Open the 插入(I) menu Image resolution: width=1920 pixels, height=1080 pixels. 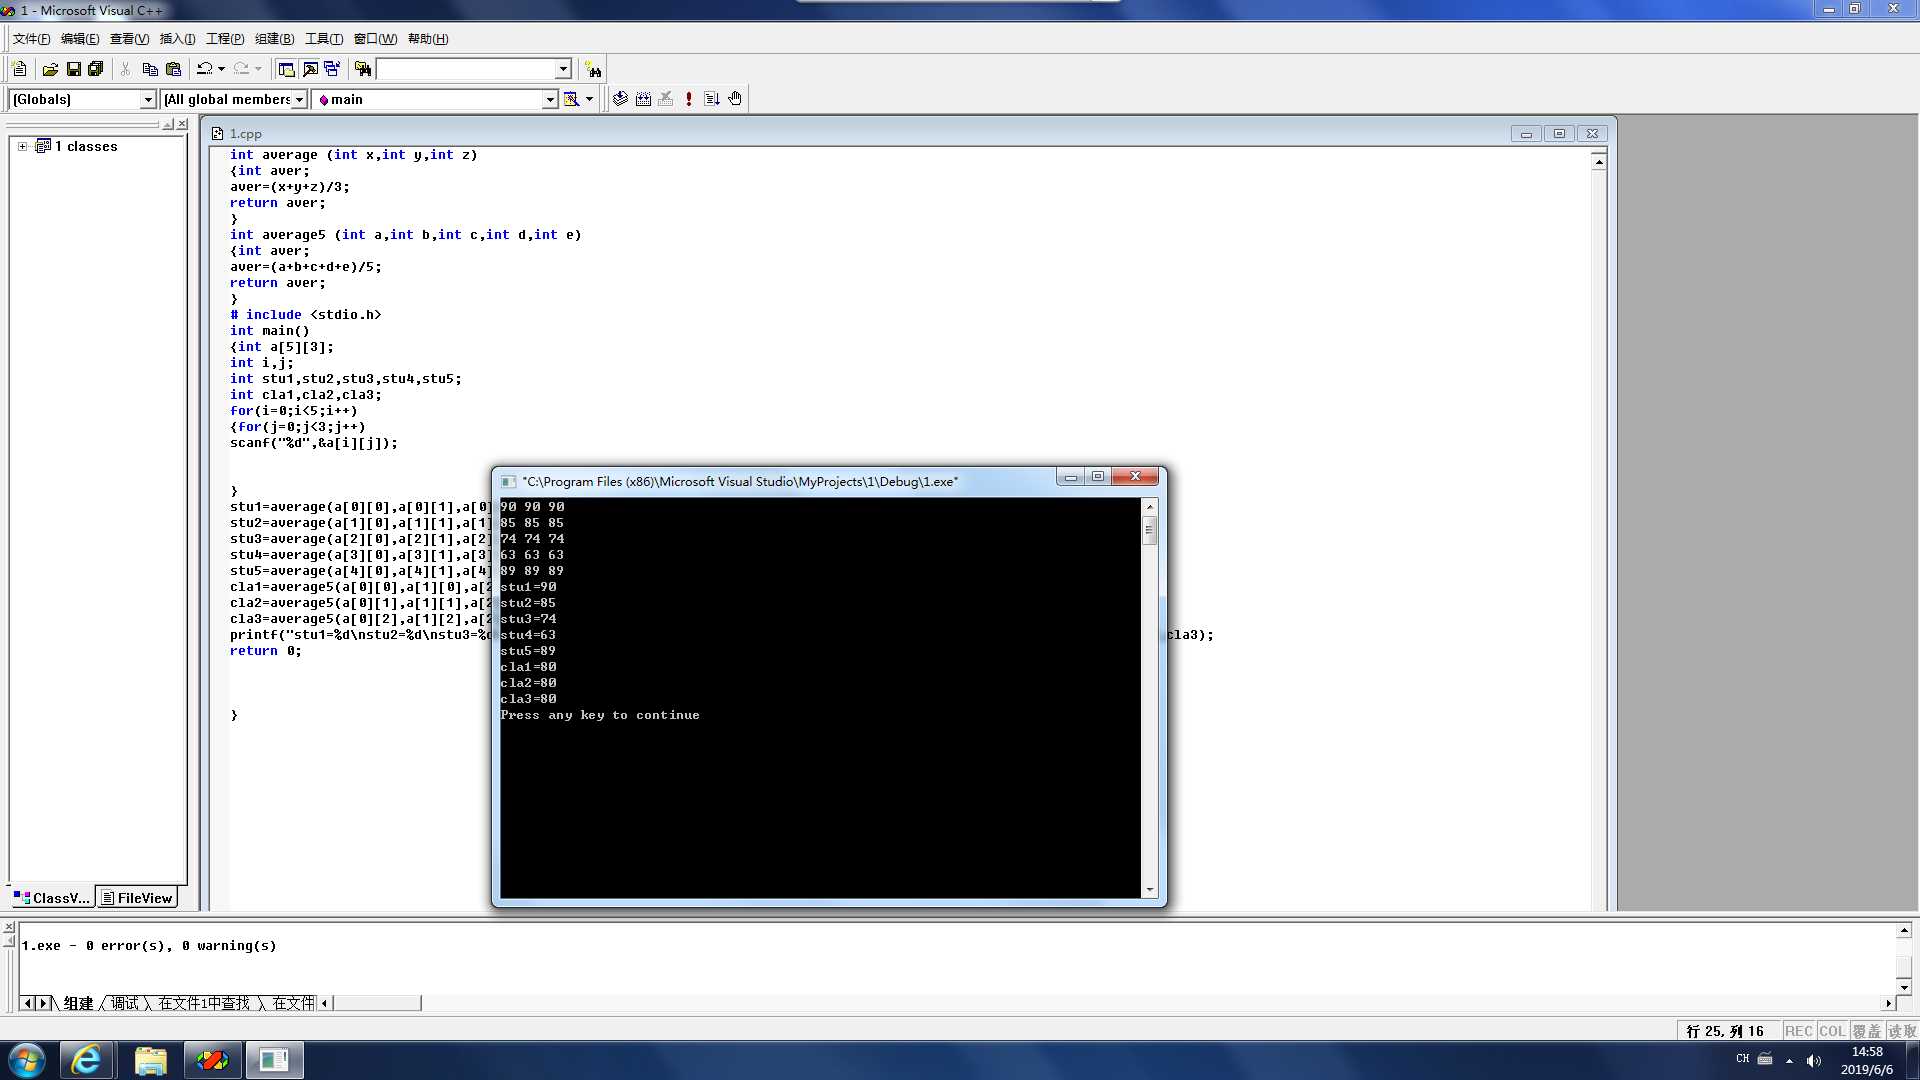177,39
